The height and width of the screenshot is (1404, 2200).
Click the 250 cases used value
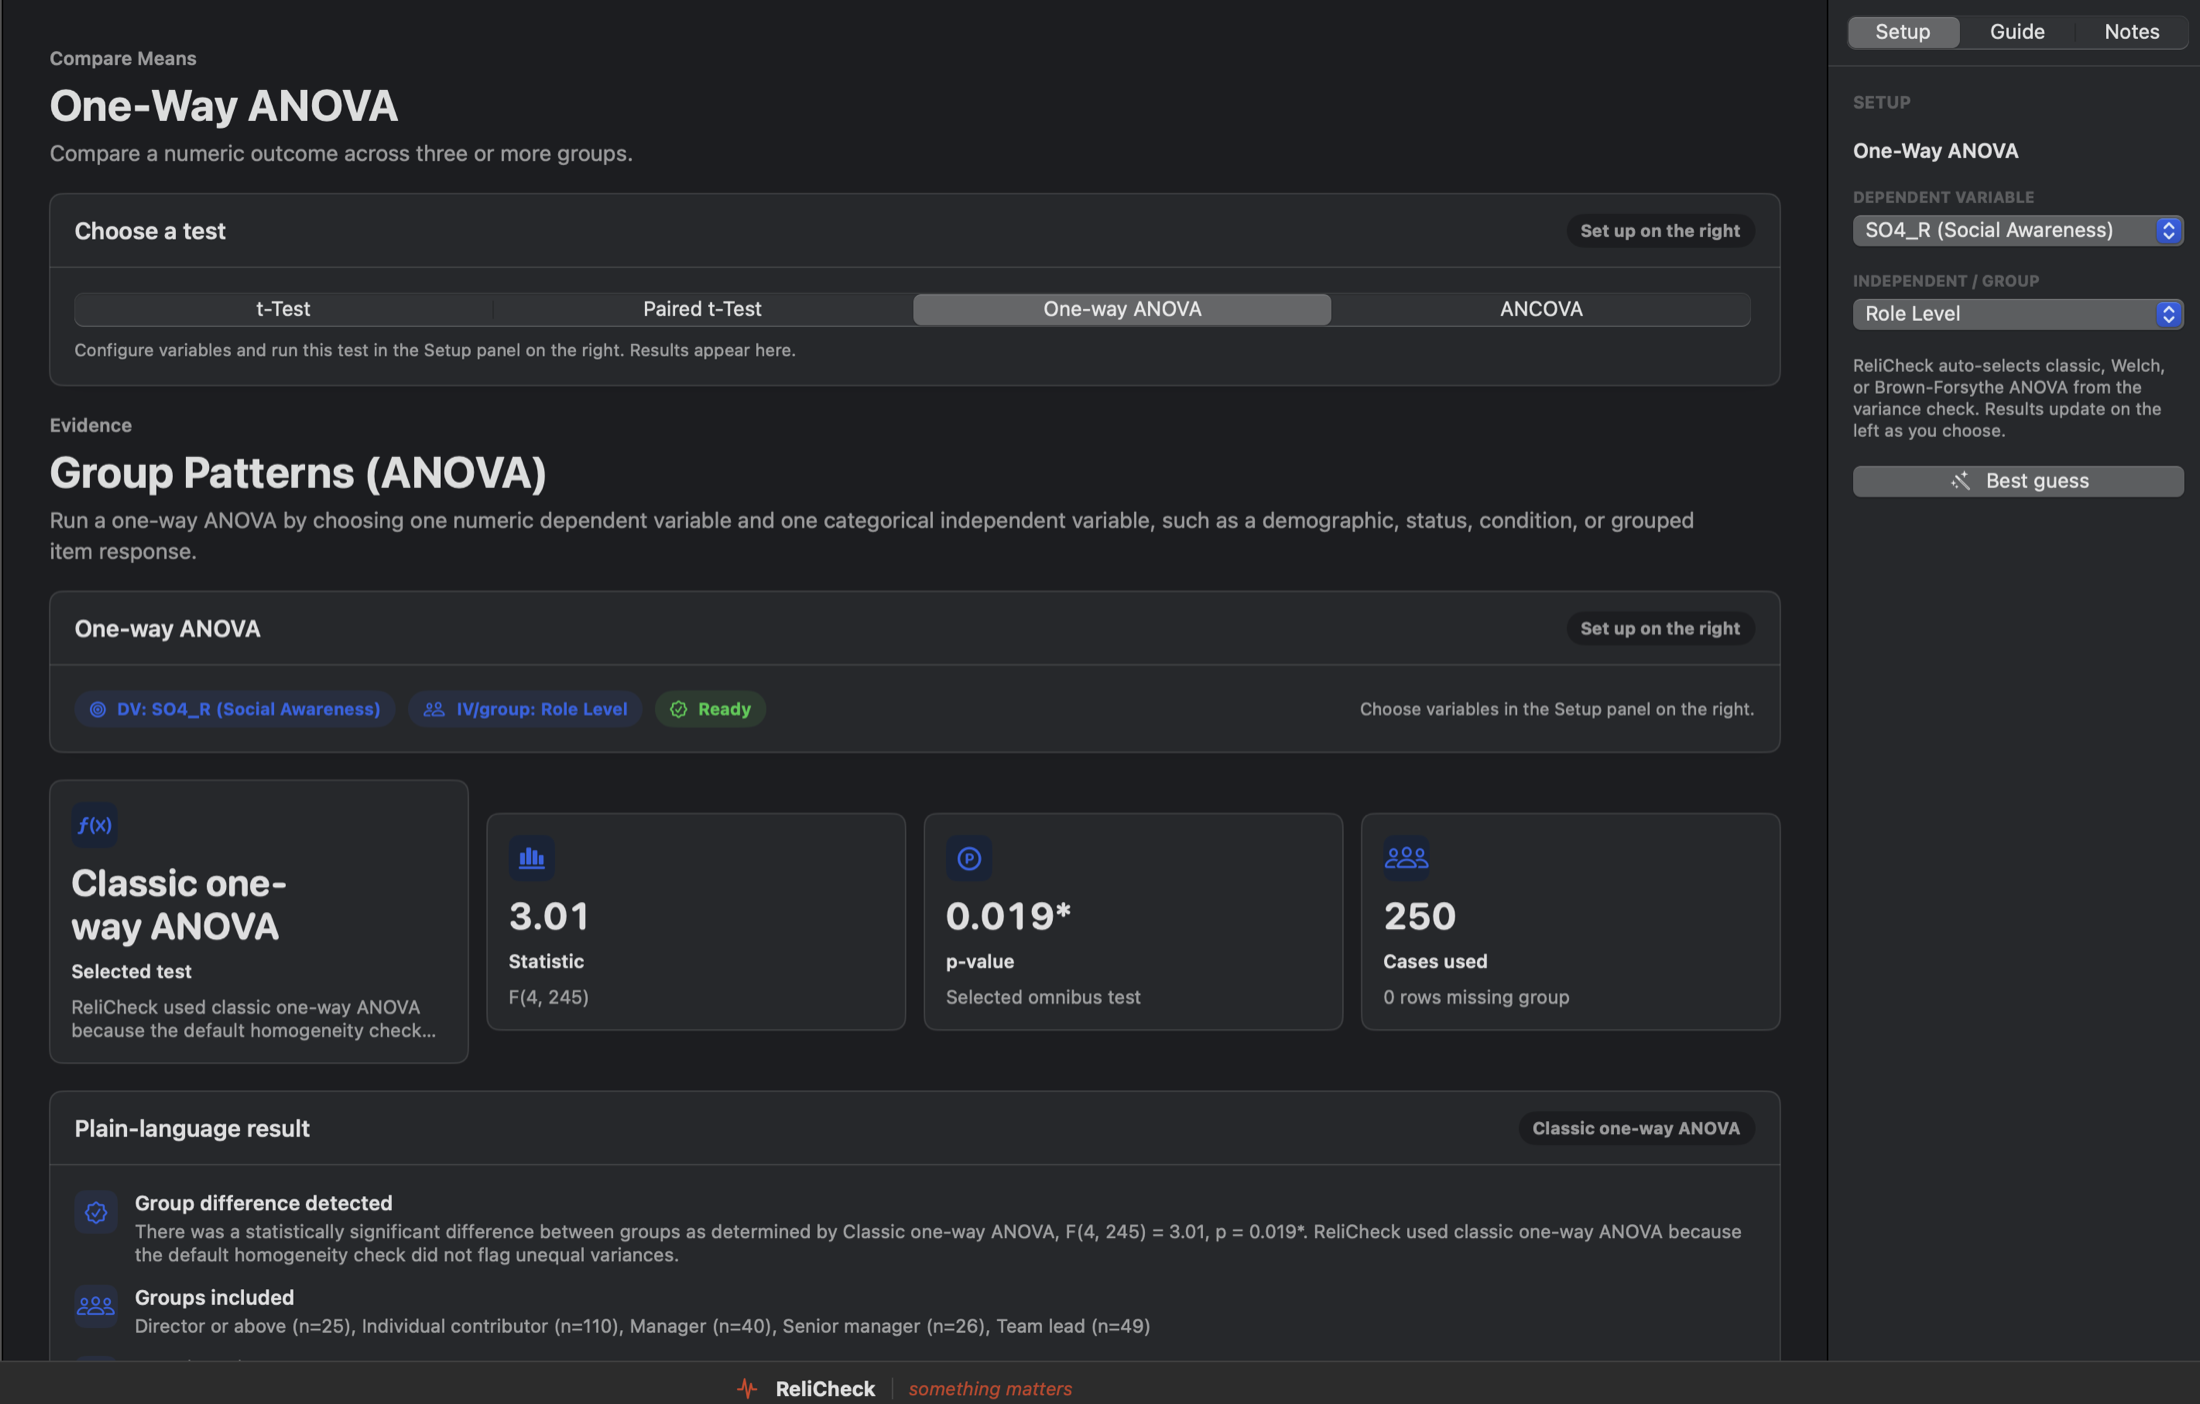point(1419,916)
